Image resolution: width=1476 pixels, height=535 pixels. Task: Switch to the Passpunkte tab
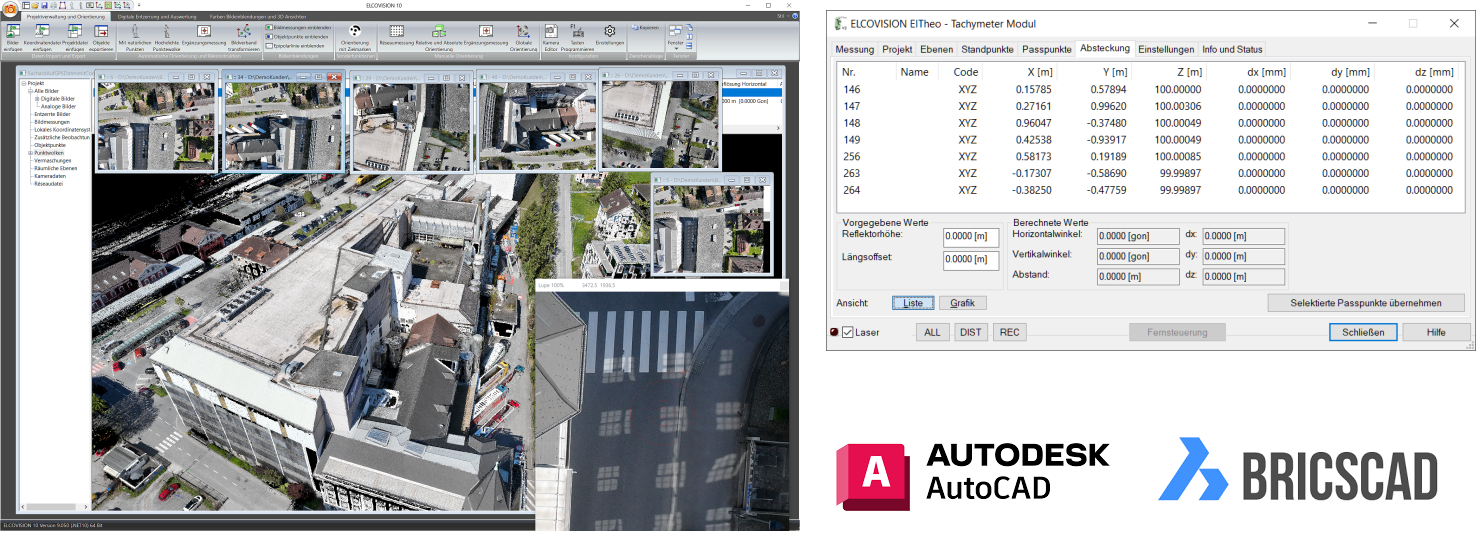coord(1047,49)
